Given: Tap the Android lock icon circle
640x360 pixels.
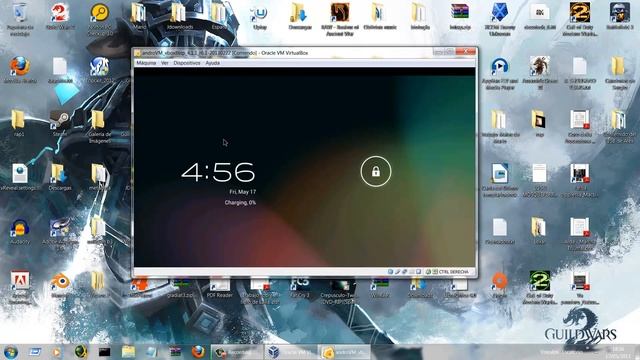Looking at the screenshot, I should 376,171.
